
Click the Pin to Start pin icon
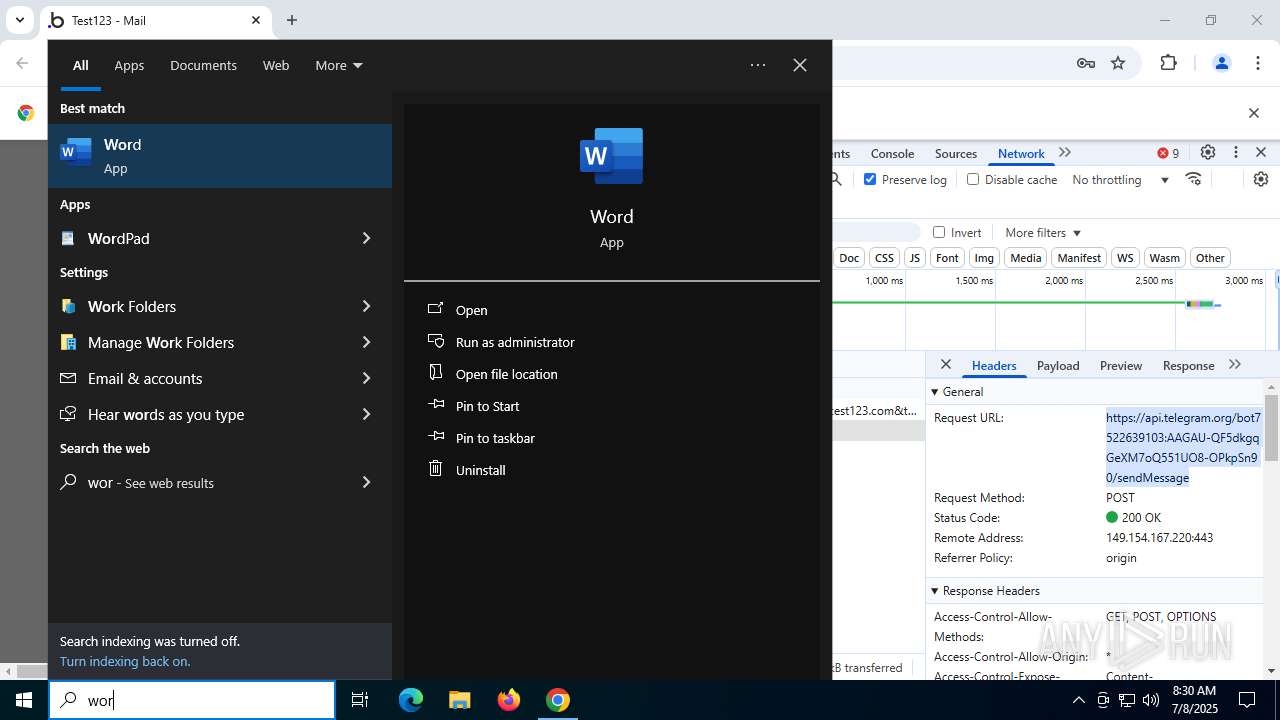435,405
